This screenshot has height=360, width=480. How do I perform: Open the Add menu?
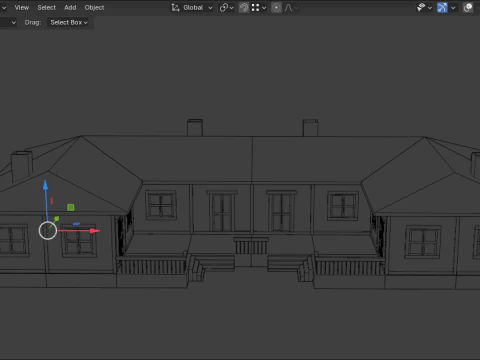click(70, 7)
